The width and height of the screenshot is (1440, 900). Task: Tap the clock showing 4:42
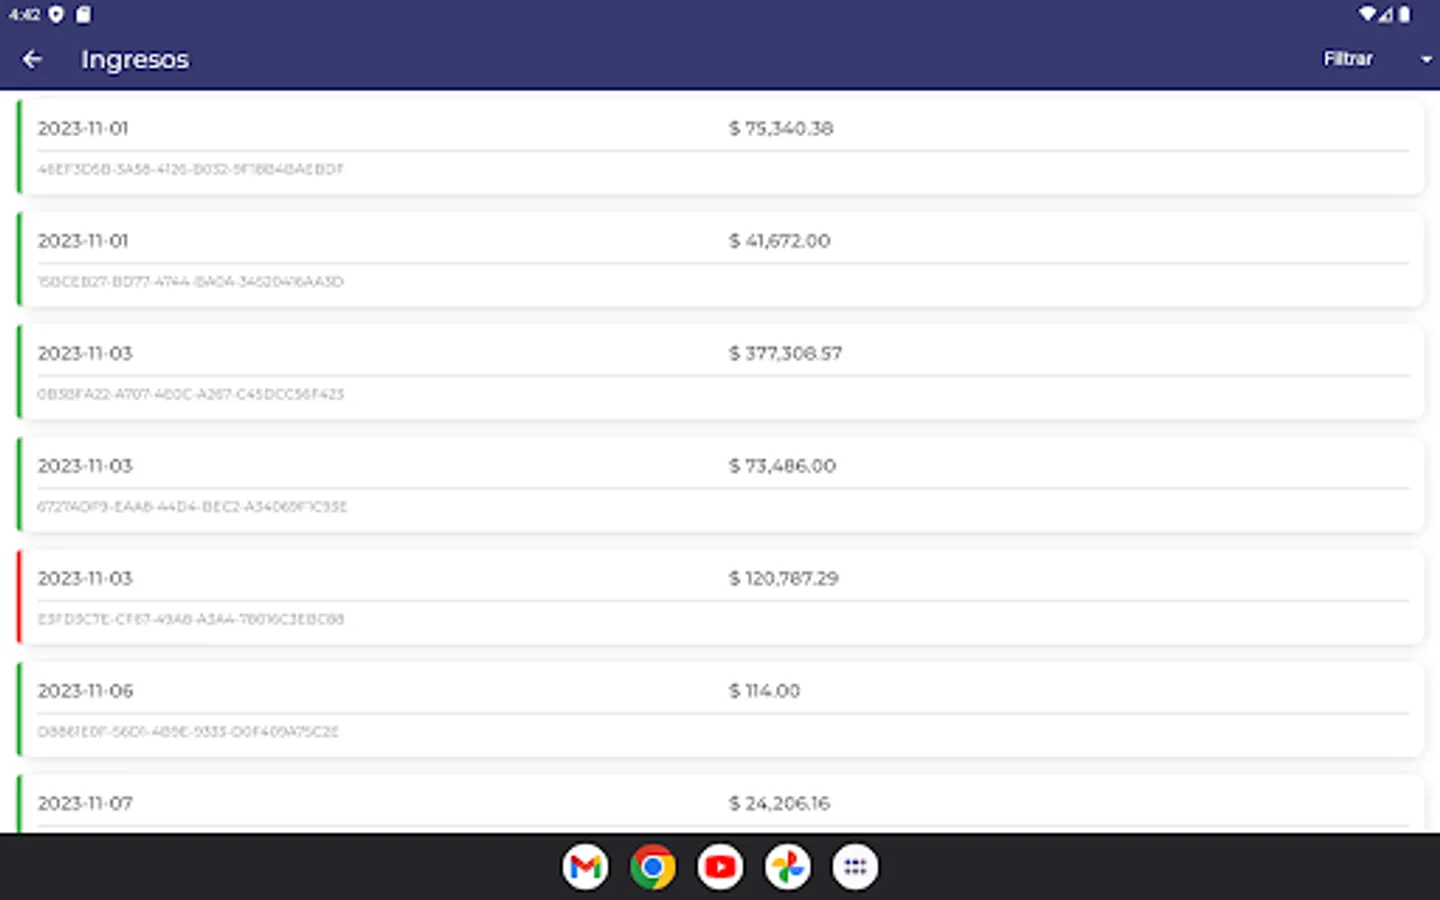[22, 15]
